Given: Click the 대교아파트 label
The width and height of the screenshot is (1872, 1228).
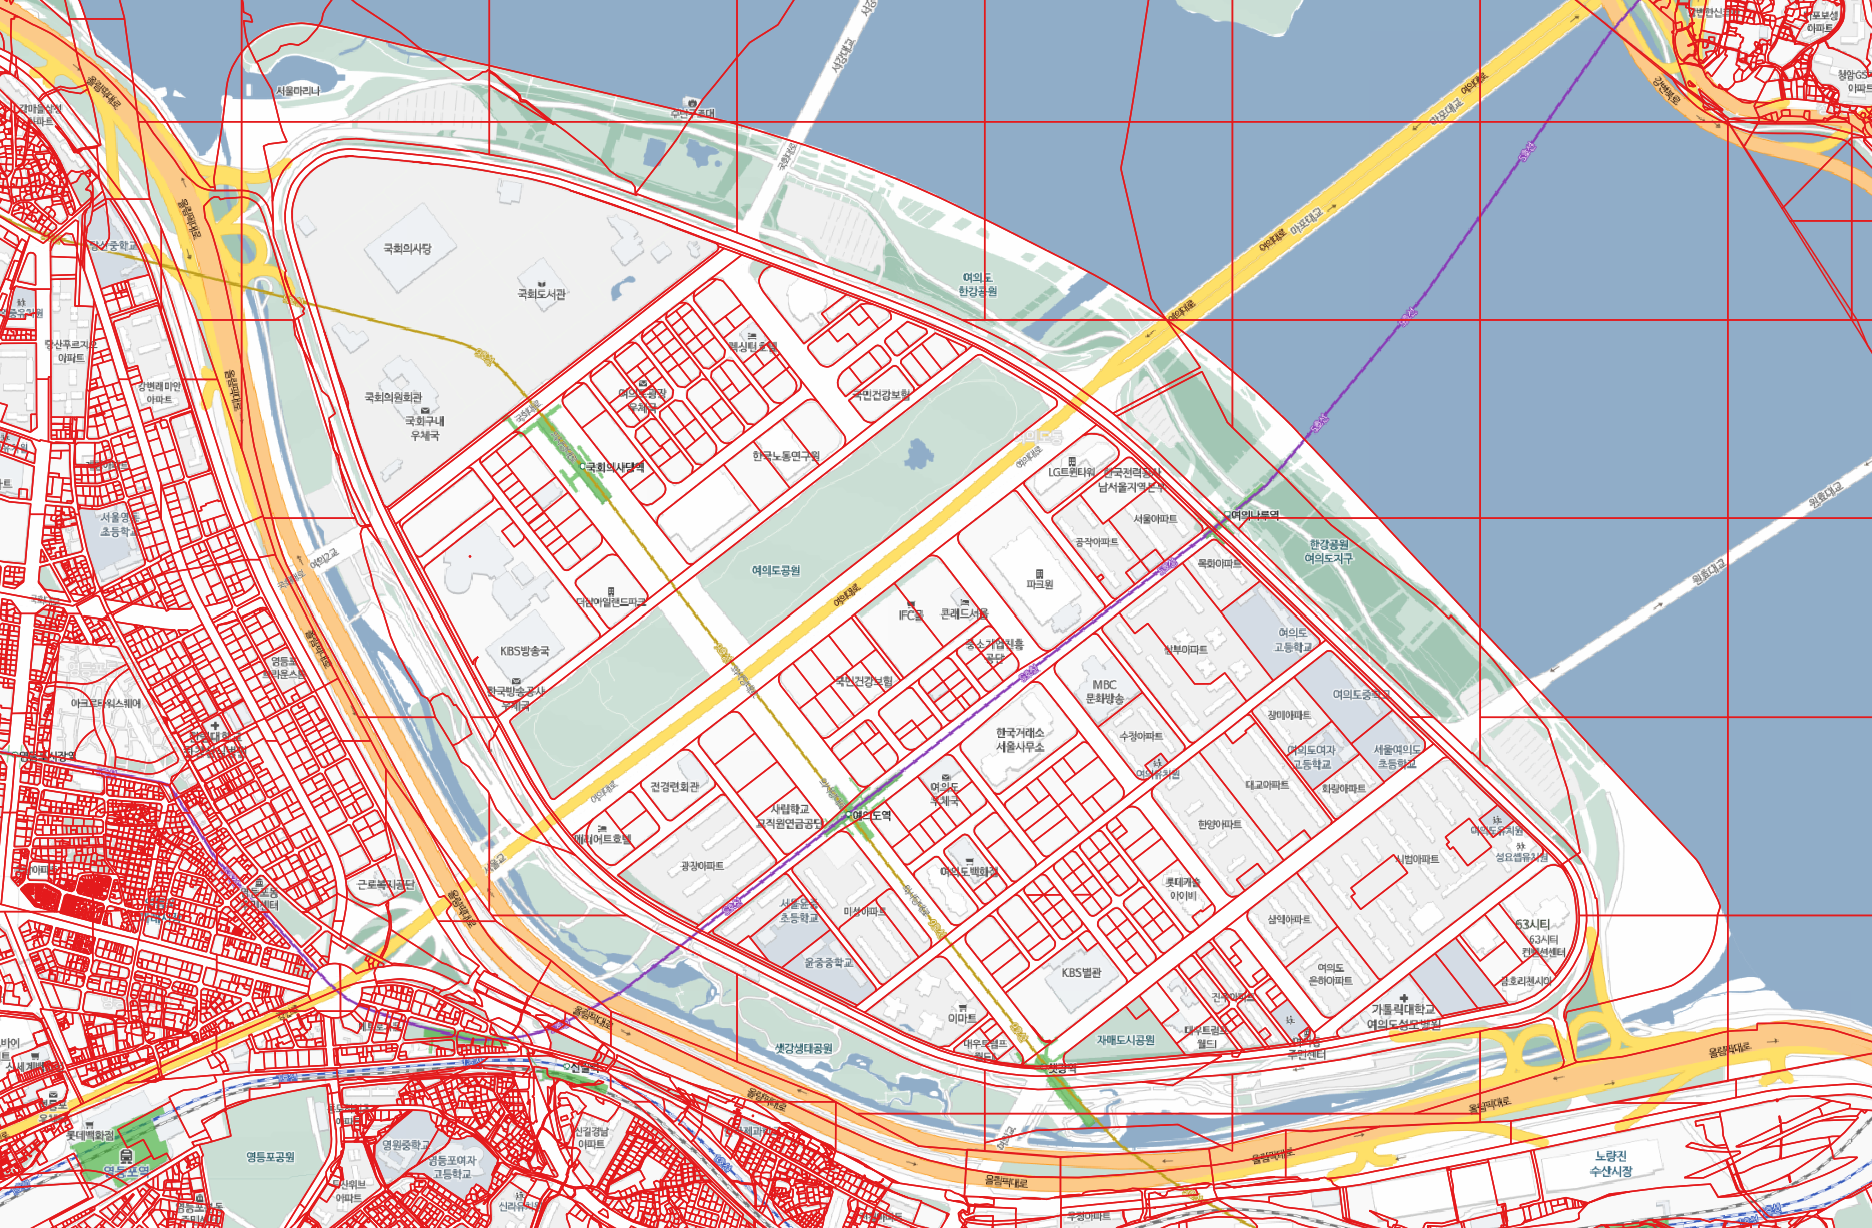Looking at the screenshot, I should 1267,785.
